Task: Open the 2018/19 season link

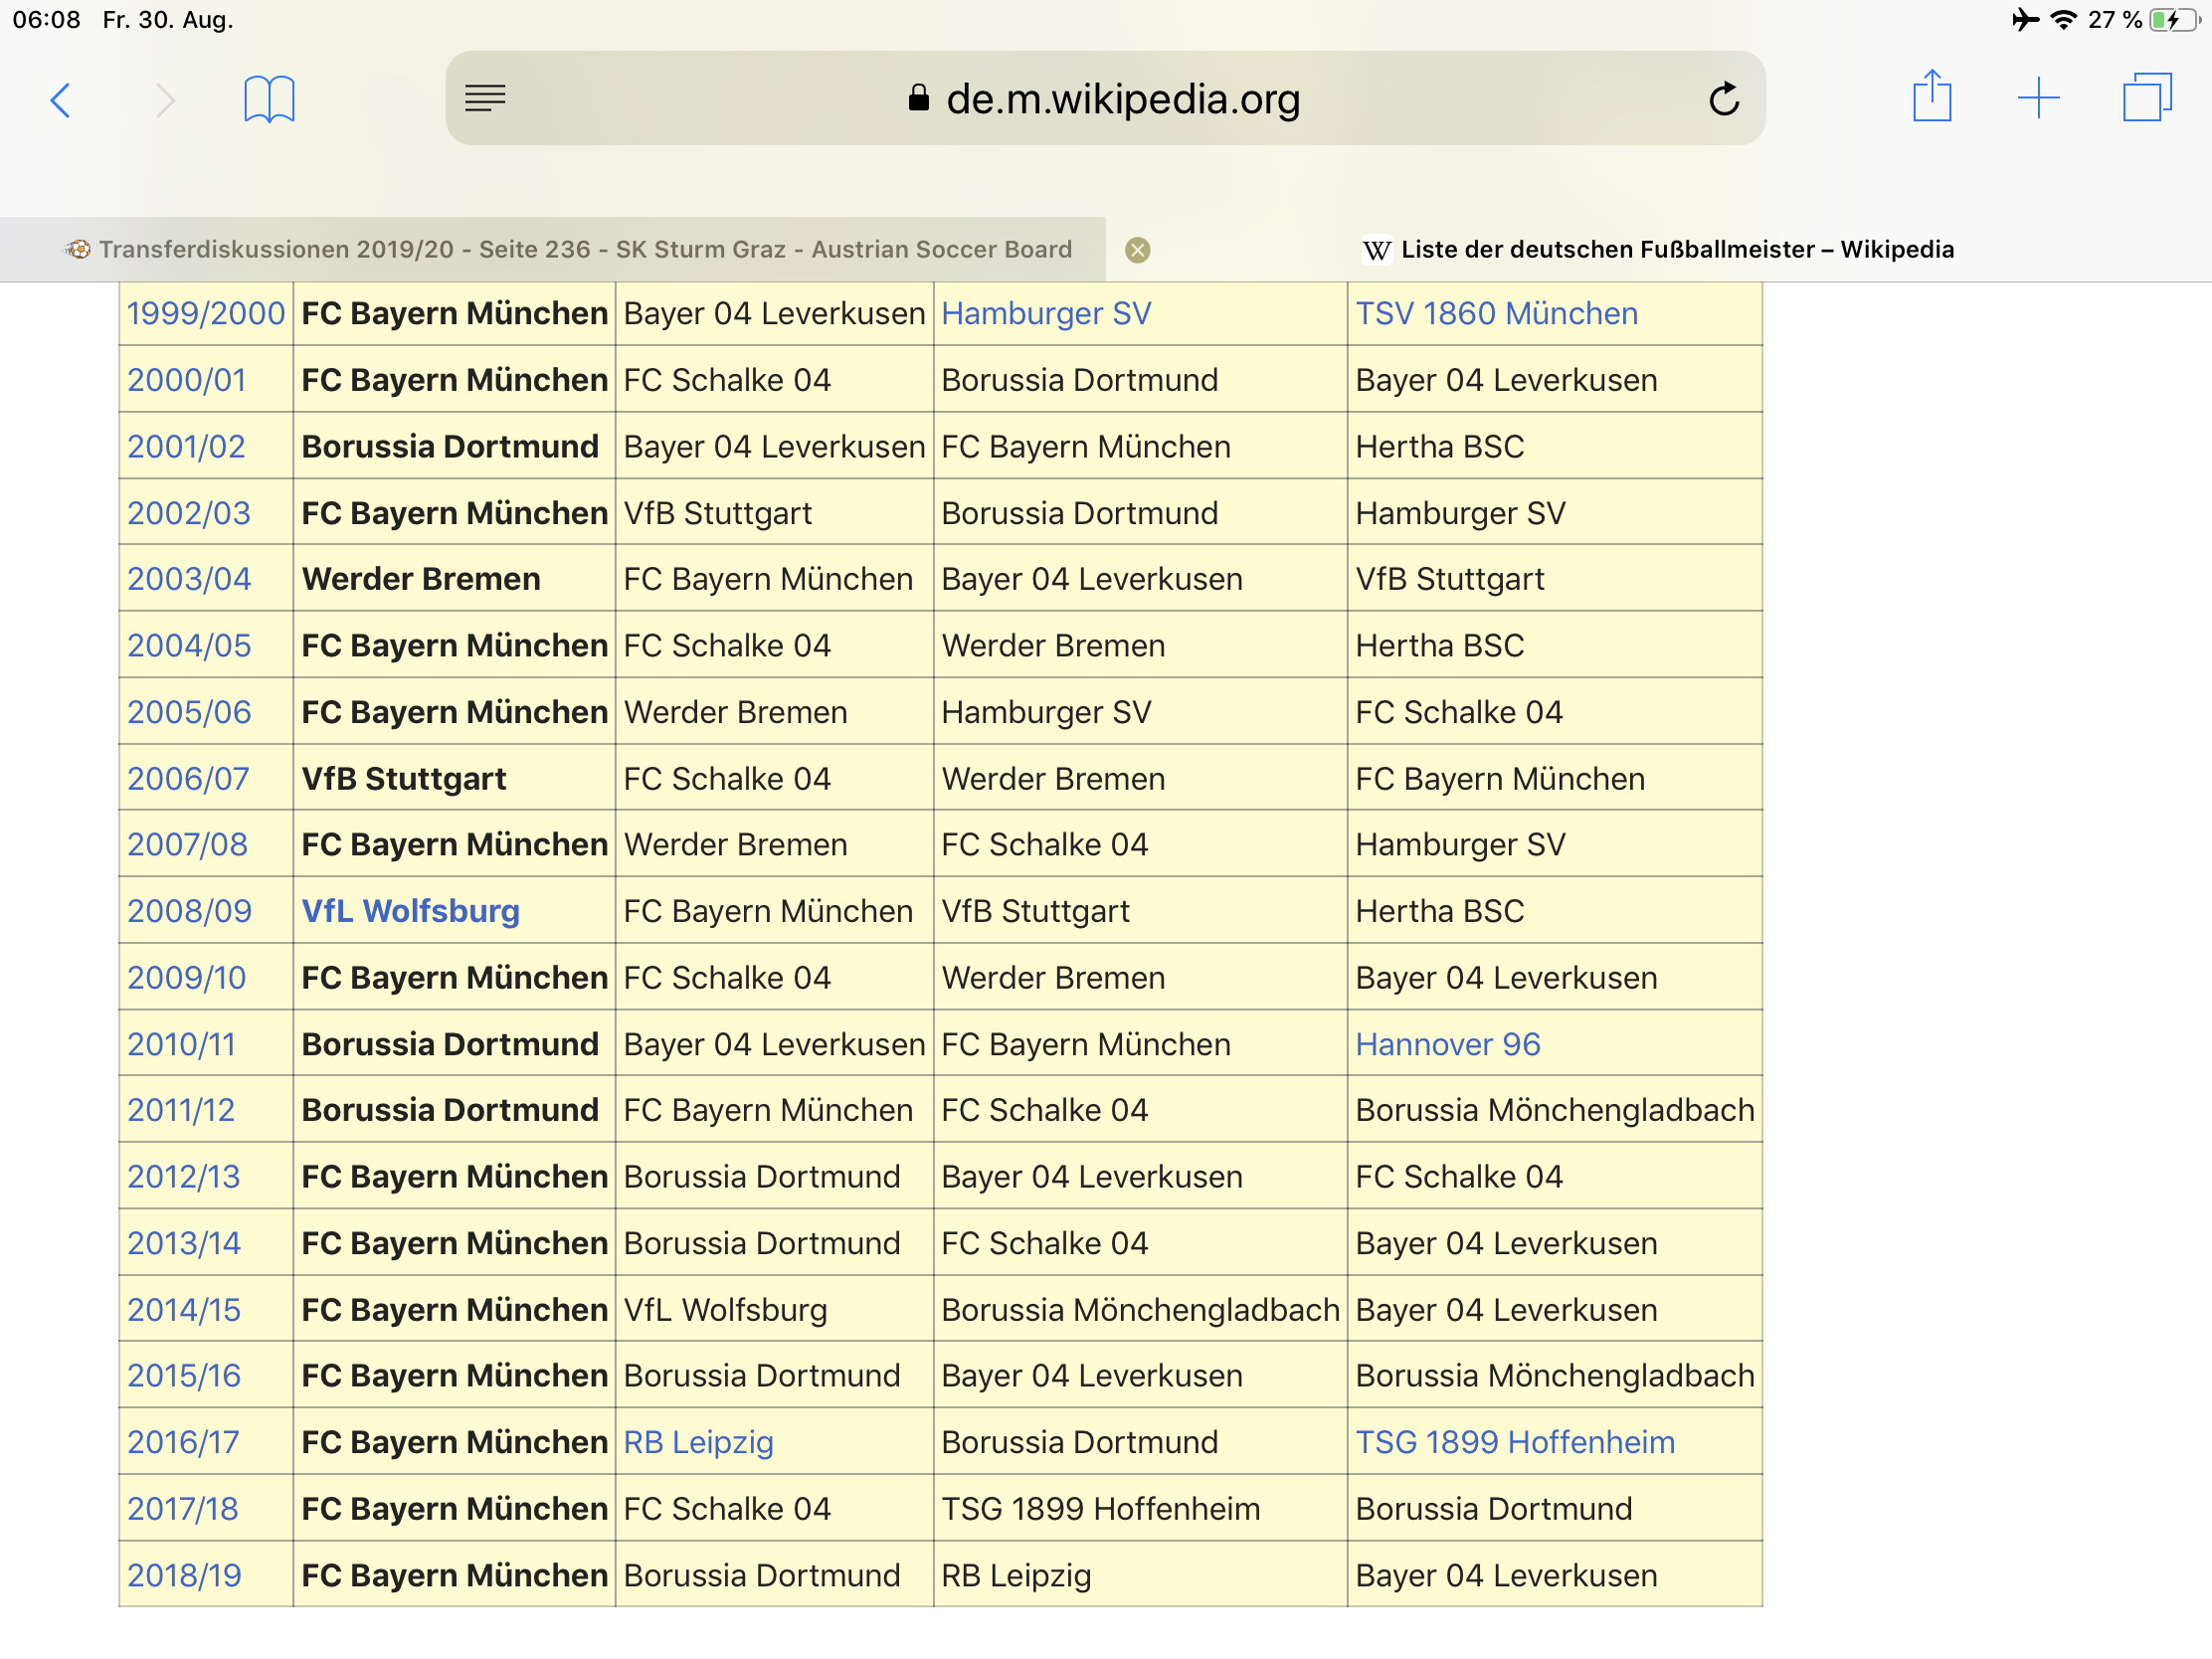Action: [x=184, y=1575]
